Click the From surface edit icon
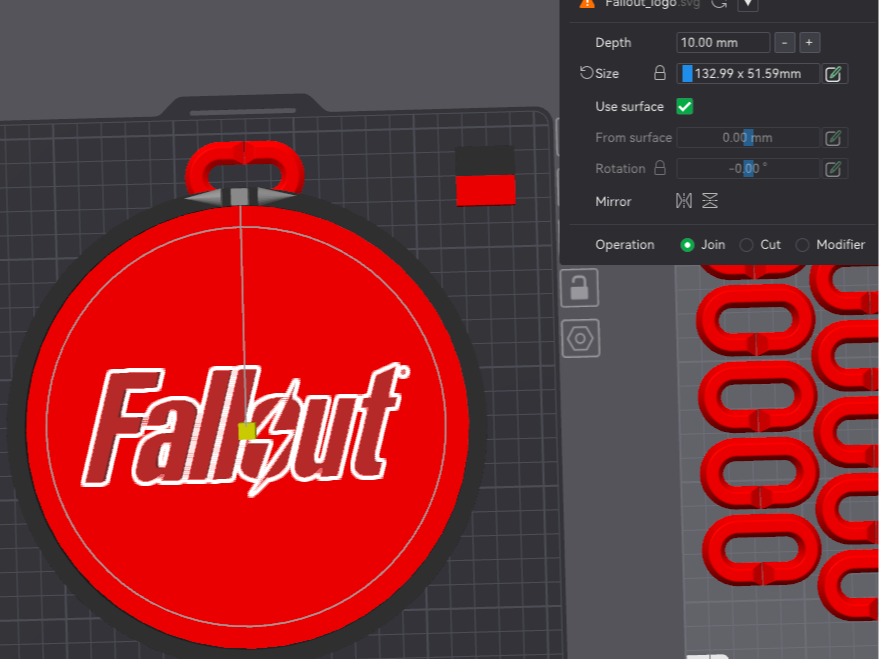The height and width of the screenshot is (659, 879). 834,138
